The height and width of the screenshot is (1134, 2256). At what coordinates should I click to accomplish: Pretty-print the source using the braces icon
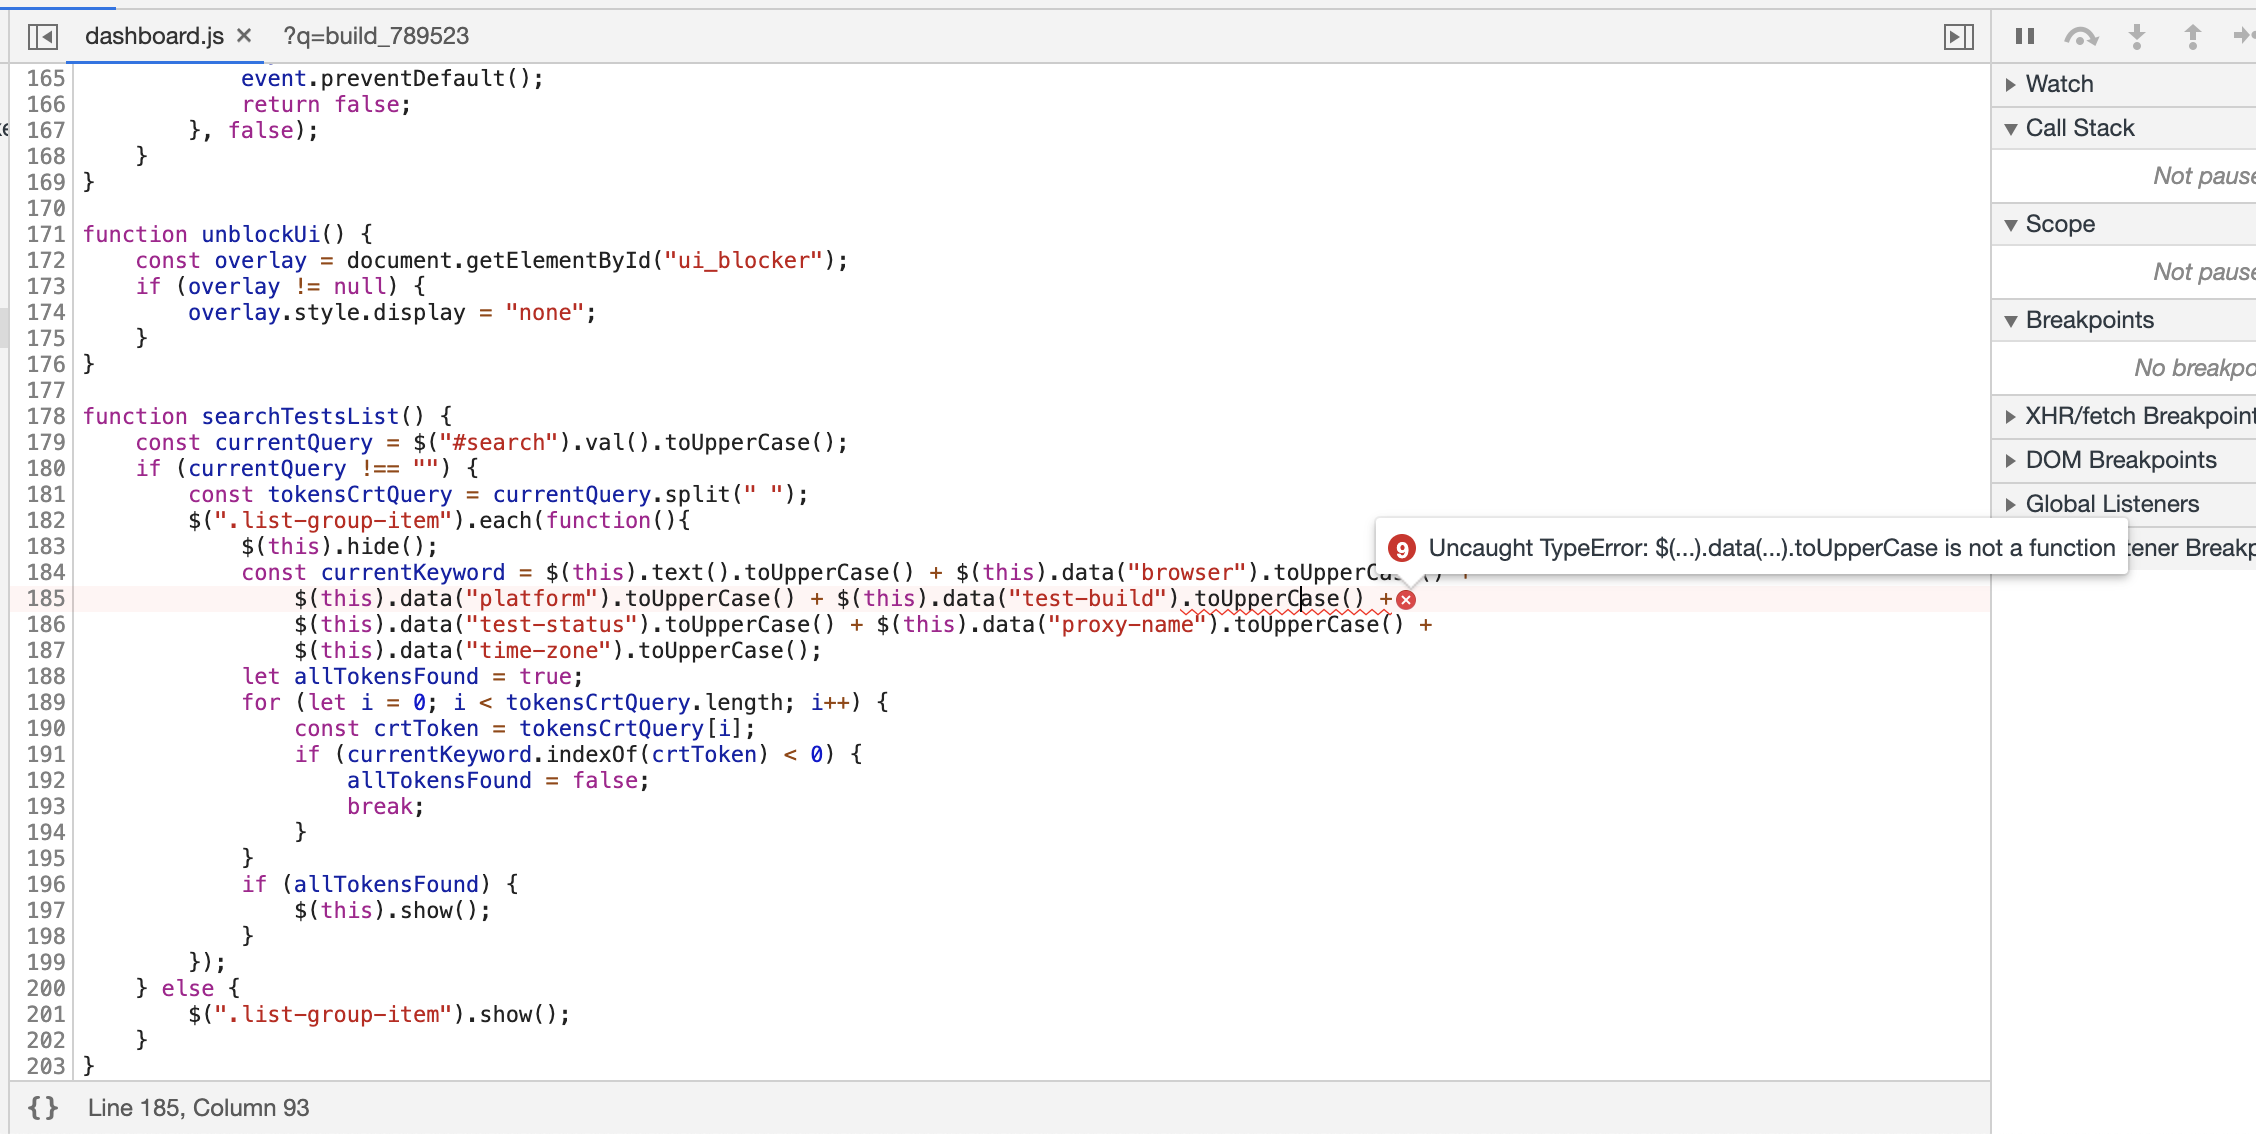coord(42,1107)
